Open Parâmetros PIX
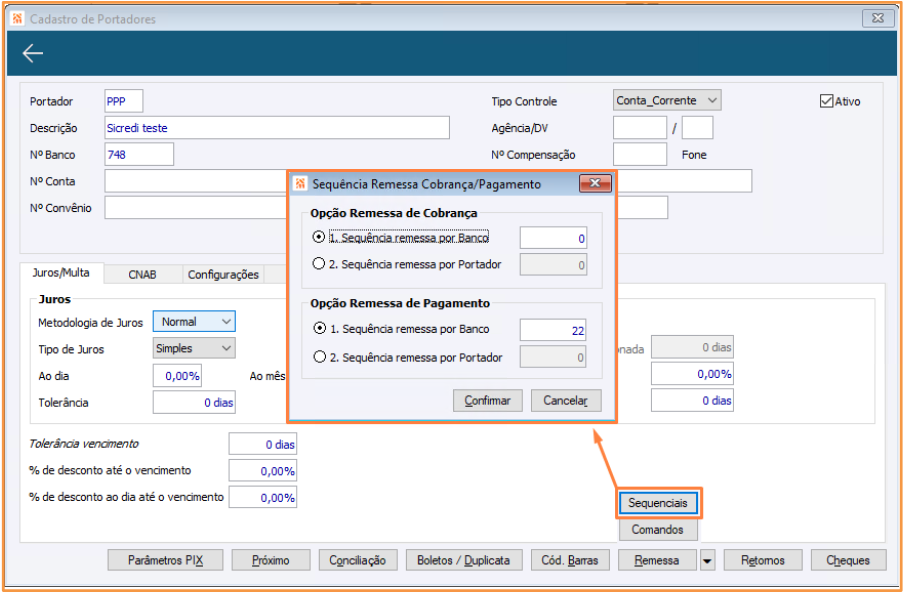Screen dimensions: 906x595 coord(165,560)
